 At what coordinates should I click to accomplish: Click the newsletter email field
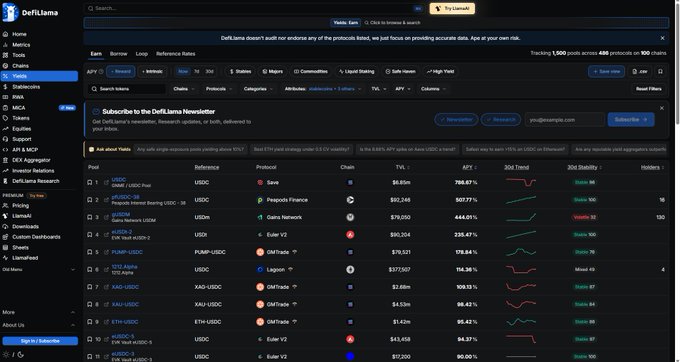[564, 120]
